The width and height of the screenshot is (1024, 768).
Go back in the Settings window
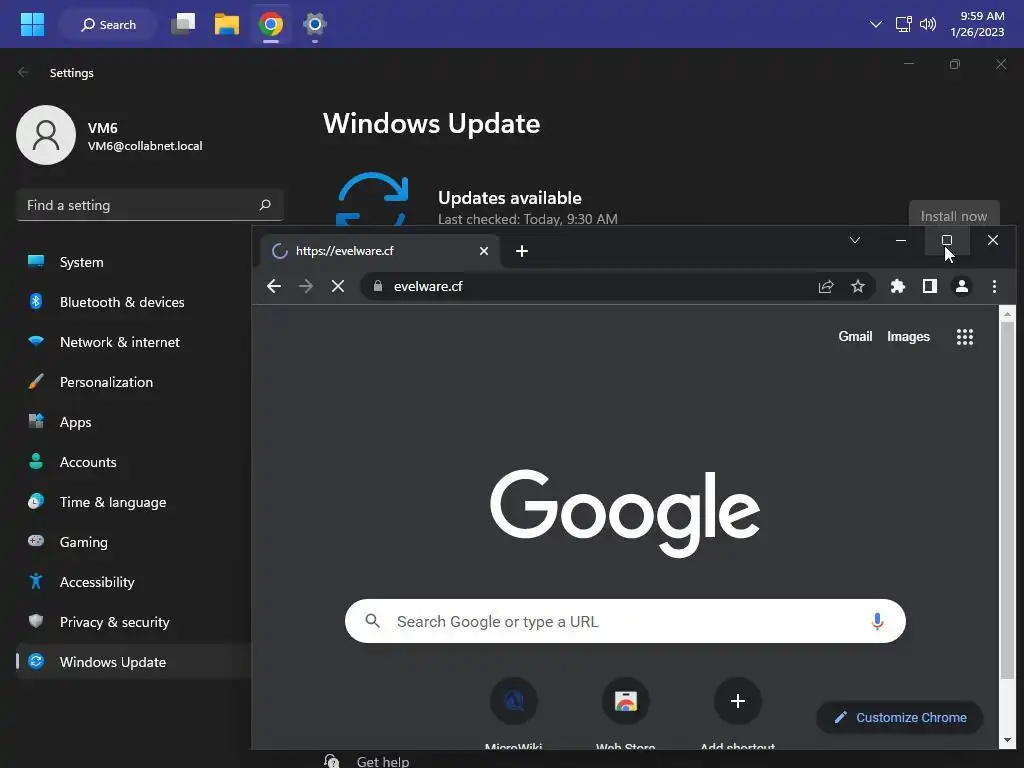tap(24, 72)
